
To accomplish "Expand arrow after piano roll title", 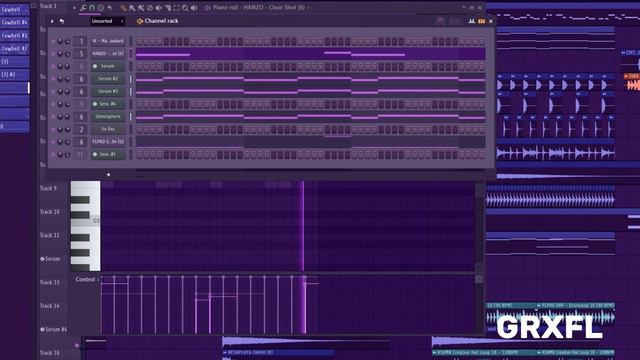I will click(308, 7).
